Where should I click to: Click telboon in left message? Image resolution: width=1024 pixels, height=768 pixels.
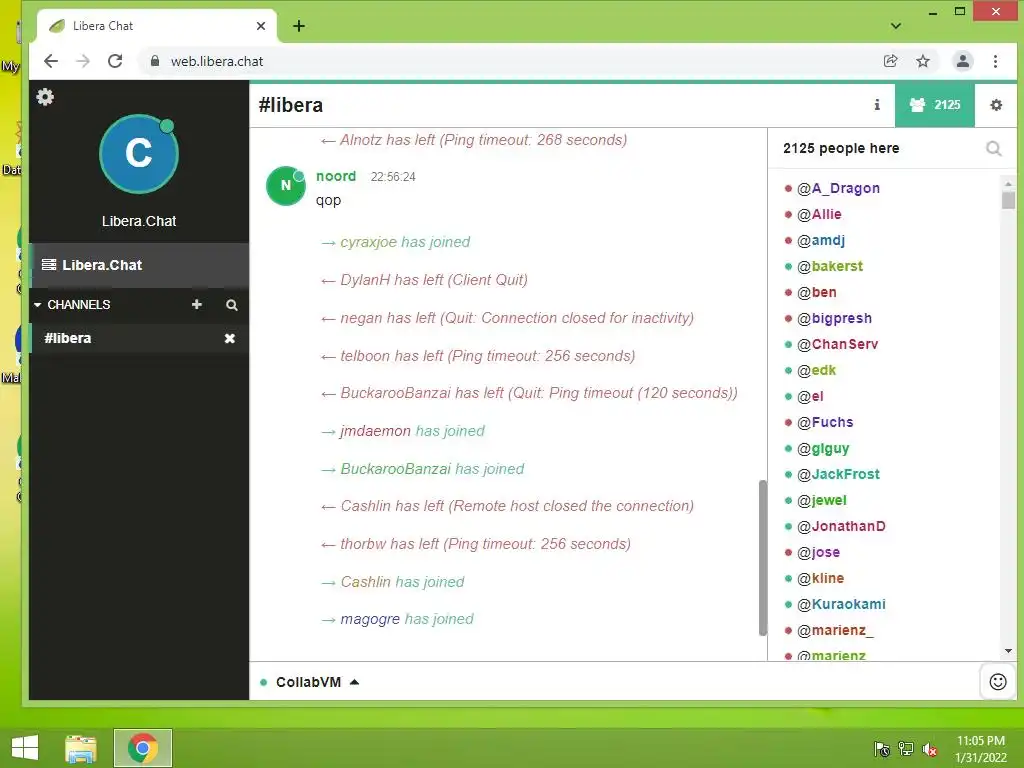(x=364, y=356)
